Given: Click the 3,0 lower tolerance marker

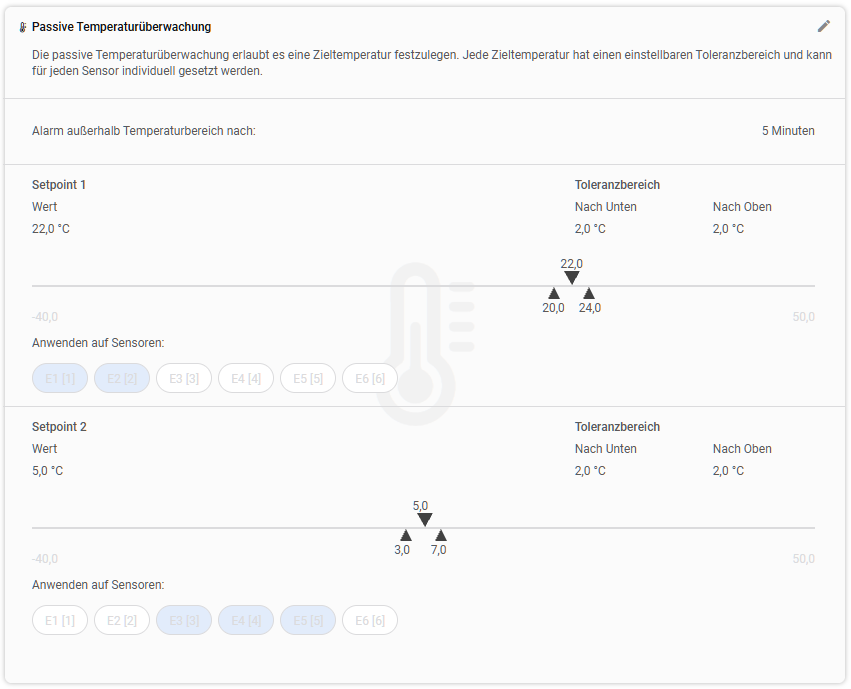Looking at the screenshot, I should (x=405, y=535).
